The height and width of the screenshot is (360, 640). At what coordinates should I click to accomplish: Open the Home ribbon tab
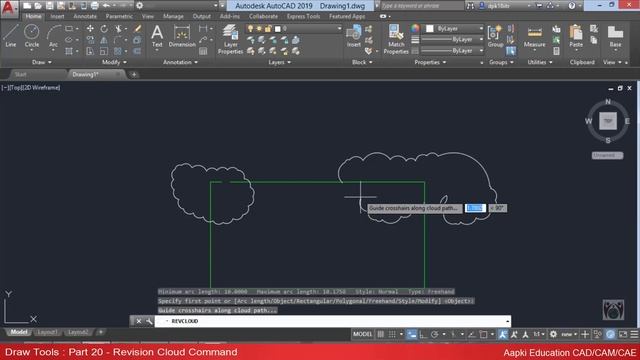coord(33,16)
